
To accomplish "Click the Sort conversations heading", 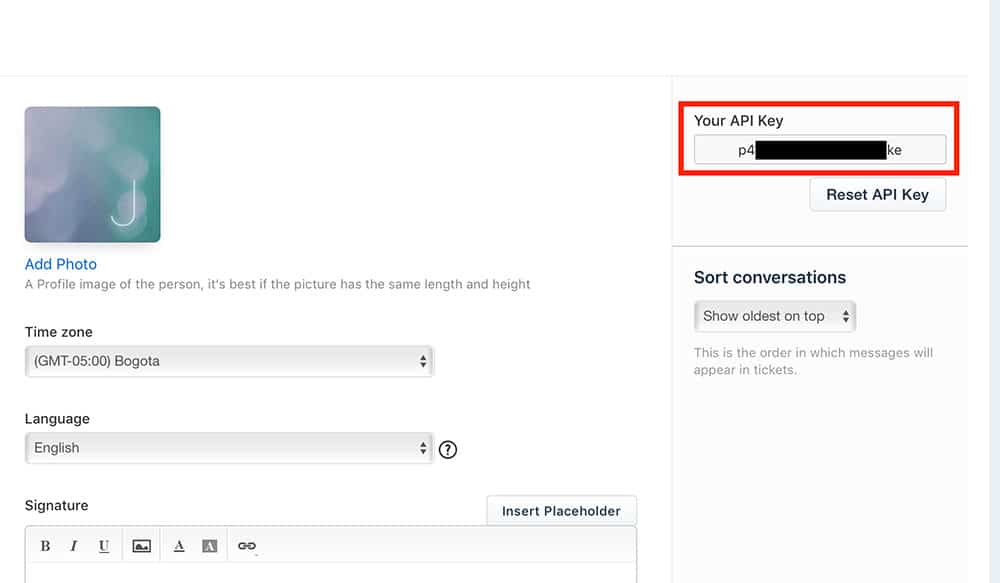I will [x=770, y=278].
